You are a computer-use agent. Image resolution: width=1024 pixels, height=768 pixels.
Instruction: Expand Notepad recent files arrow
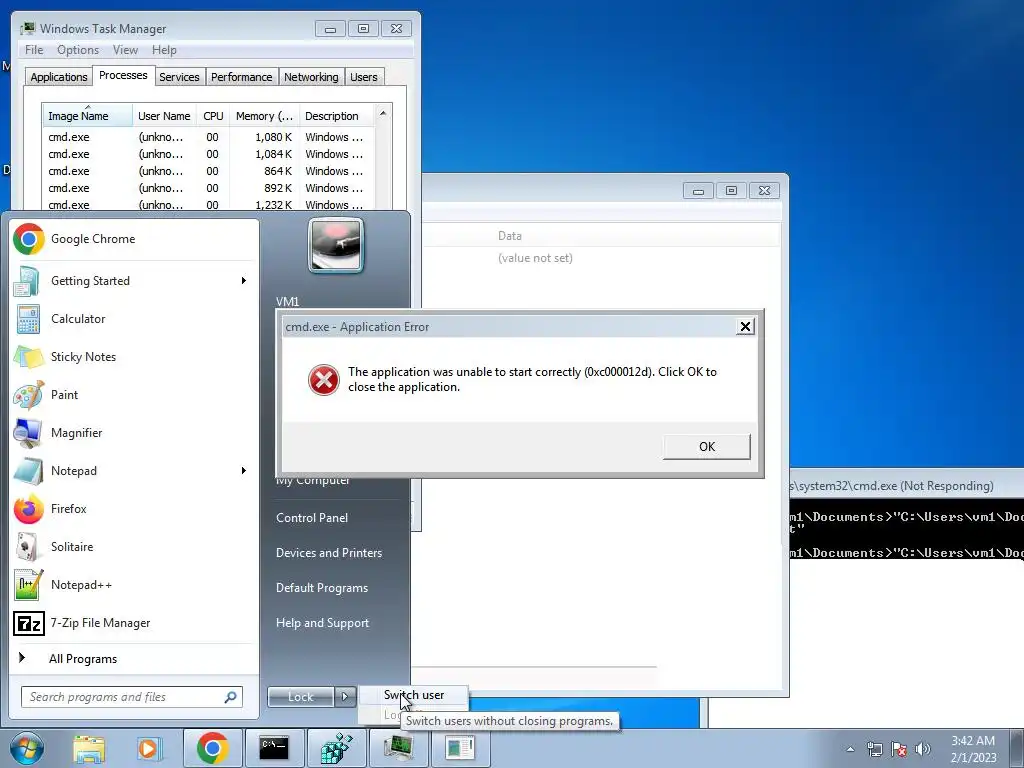coord(244,471)
